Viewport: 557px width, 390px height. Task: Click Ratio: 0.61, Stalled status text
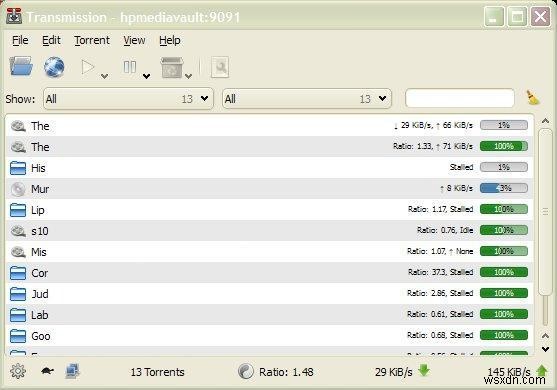click(x=440, y=314)
